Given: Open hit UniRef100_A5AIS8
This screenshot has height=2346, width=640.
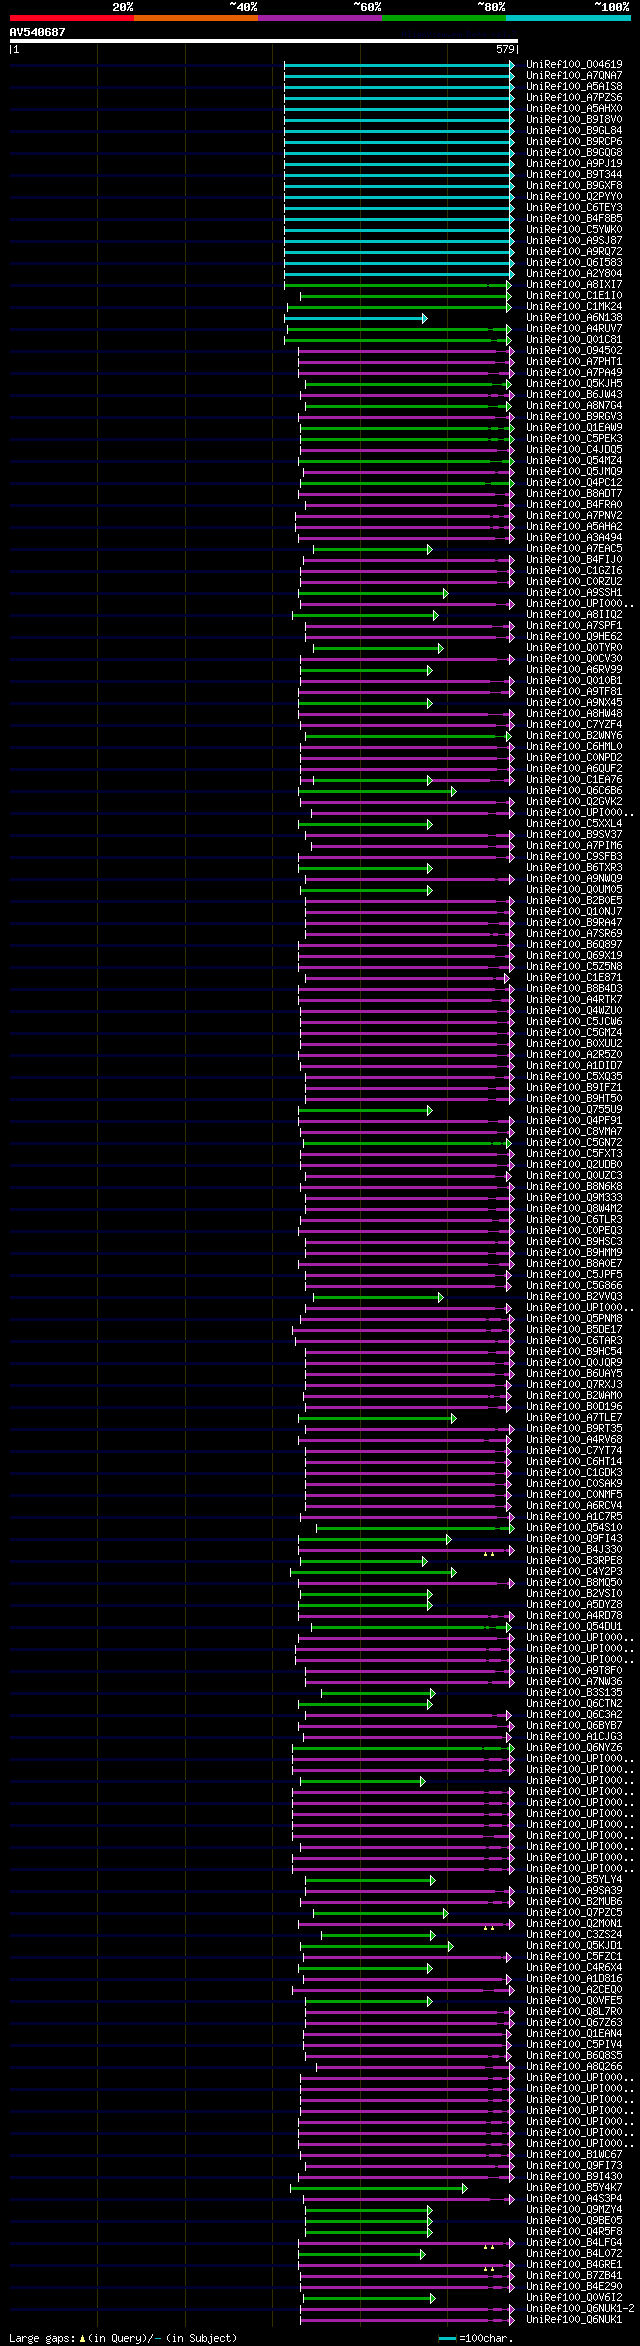Looking at the screenshot, I should 574,87.
